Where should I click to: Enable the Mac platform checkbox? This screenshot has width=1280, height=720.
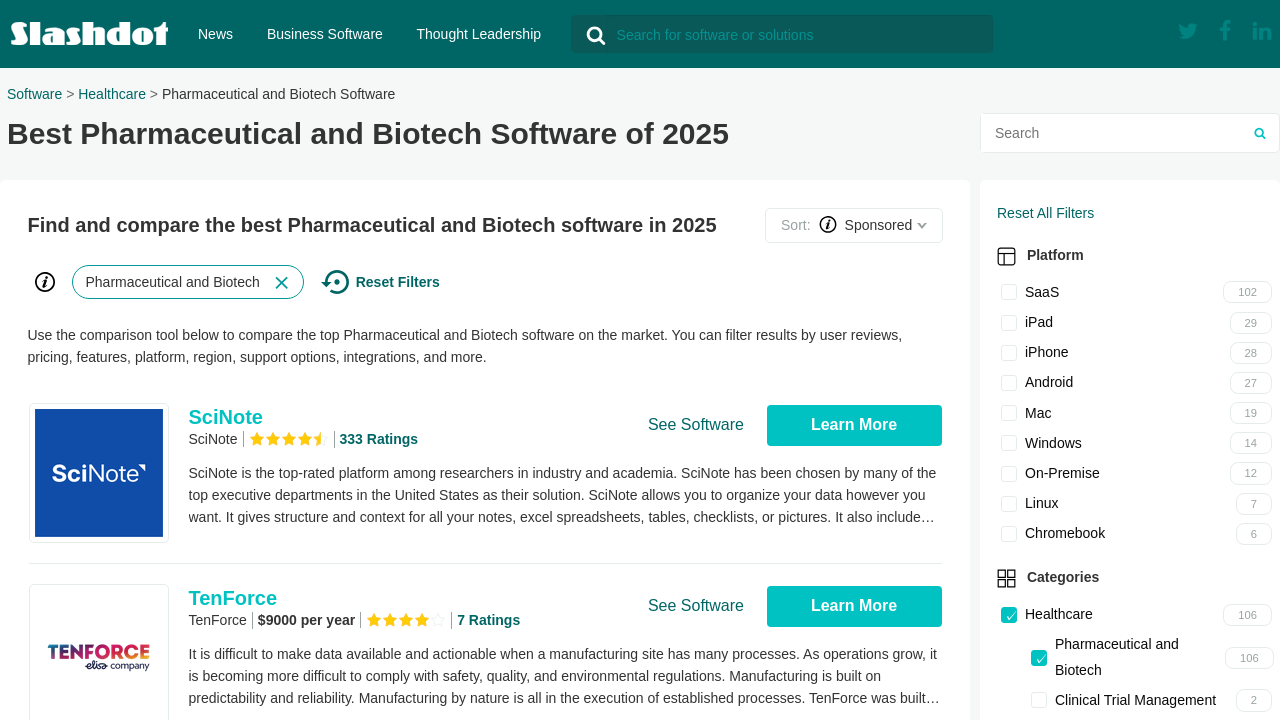point(1009,413)
